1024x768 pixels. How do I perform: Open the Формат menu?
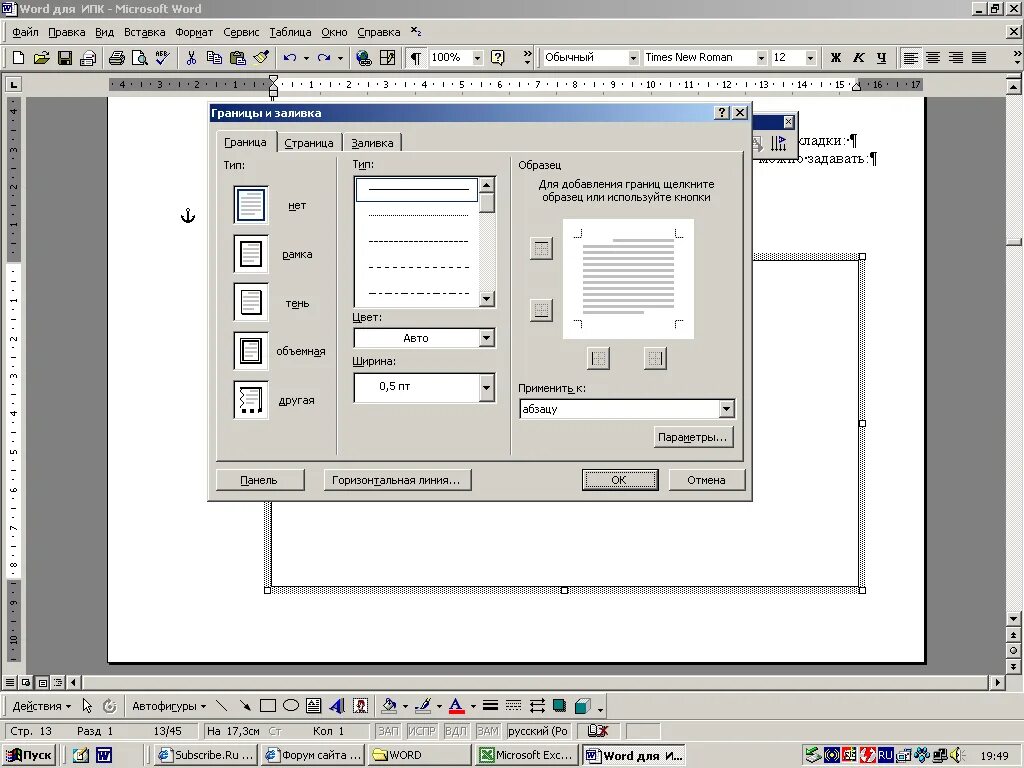point(194,32)
